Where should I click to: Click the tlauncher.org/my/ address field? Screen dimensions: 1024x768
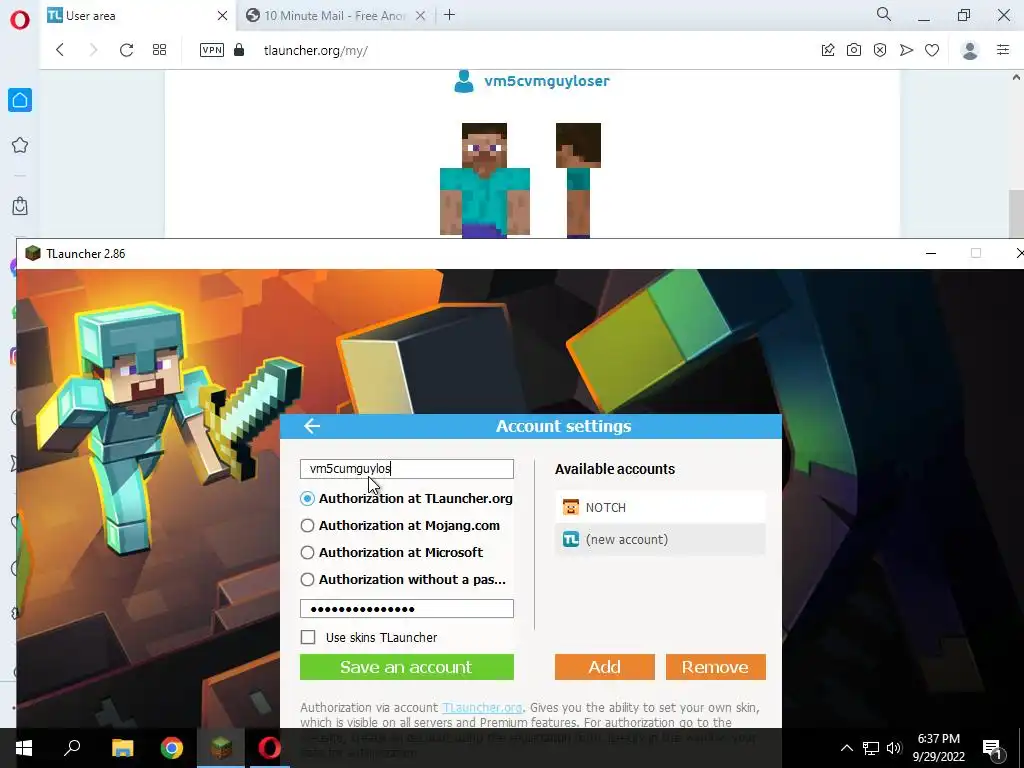pyautogui.click(x=315, y=50)
